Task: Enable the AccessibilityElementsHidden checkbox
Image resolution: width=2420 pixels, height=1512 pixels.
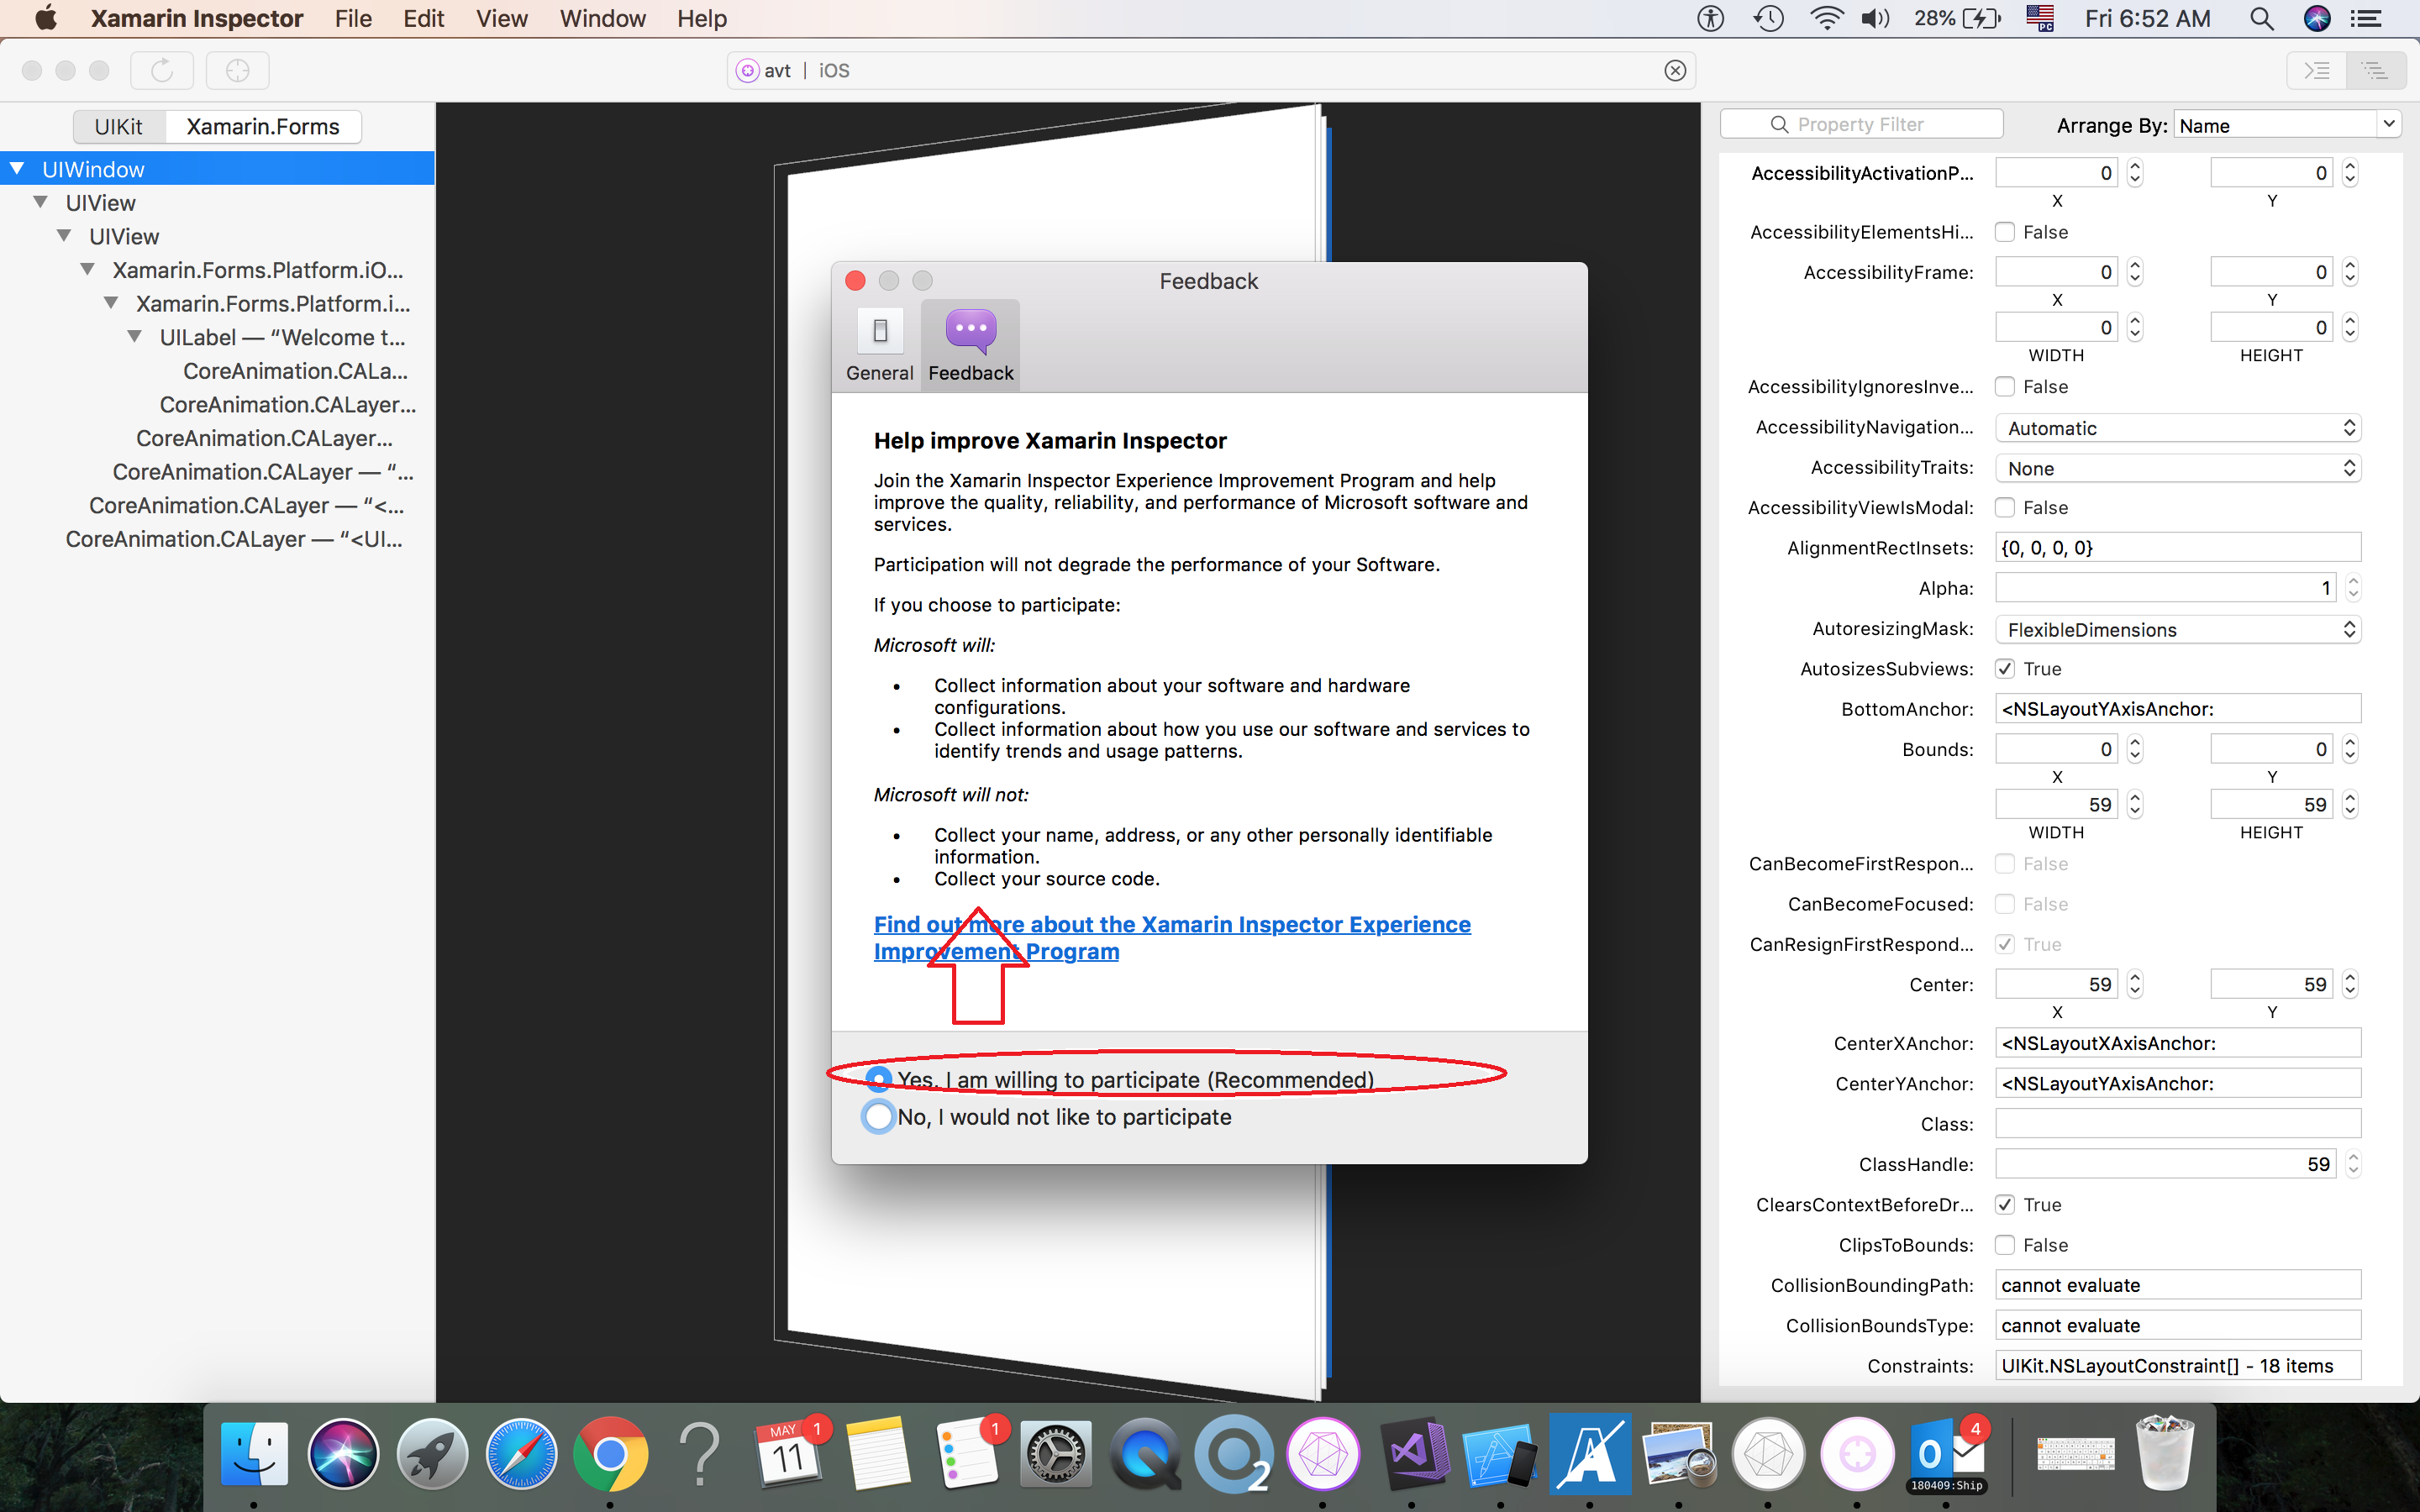Action: 2006,231
